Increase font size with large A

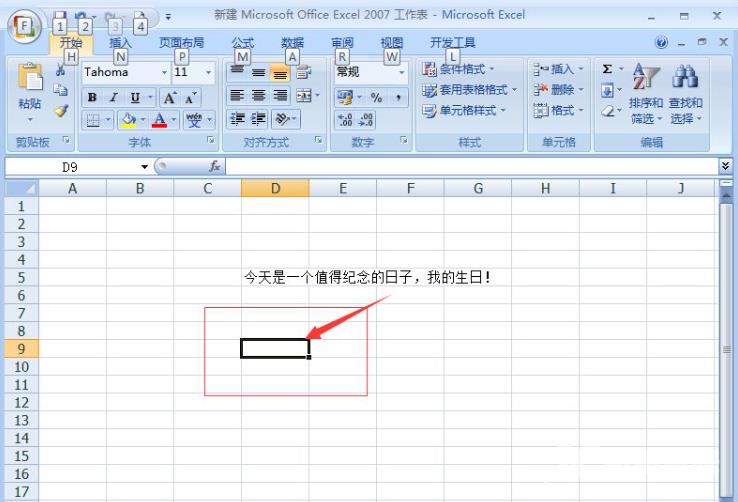pos(169,98)
